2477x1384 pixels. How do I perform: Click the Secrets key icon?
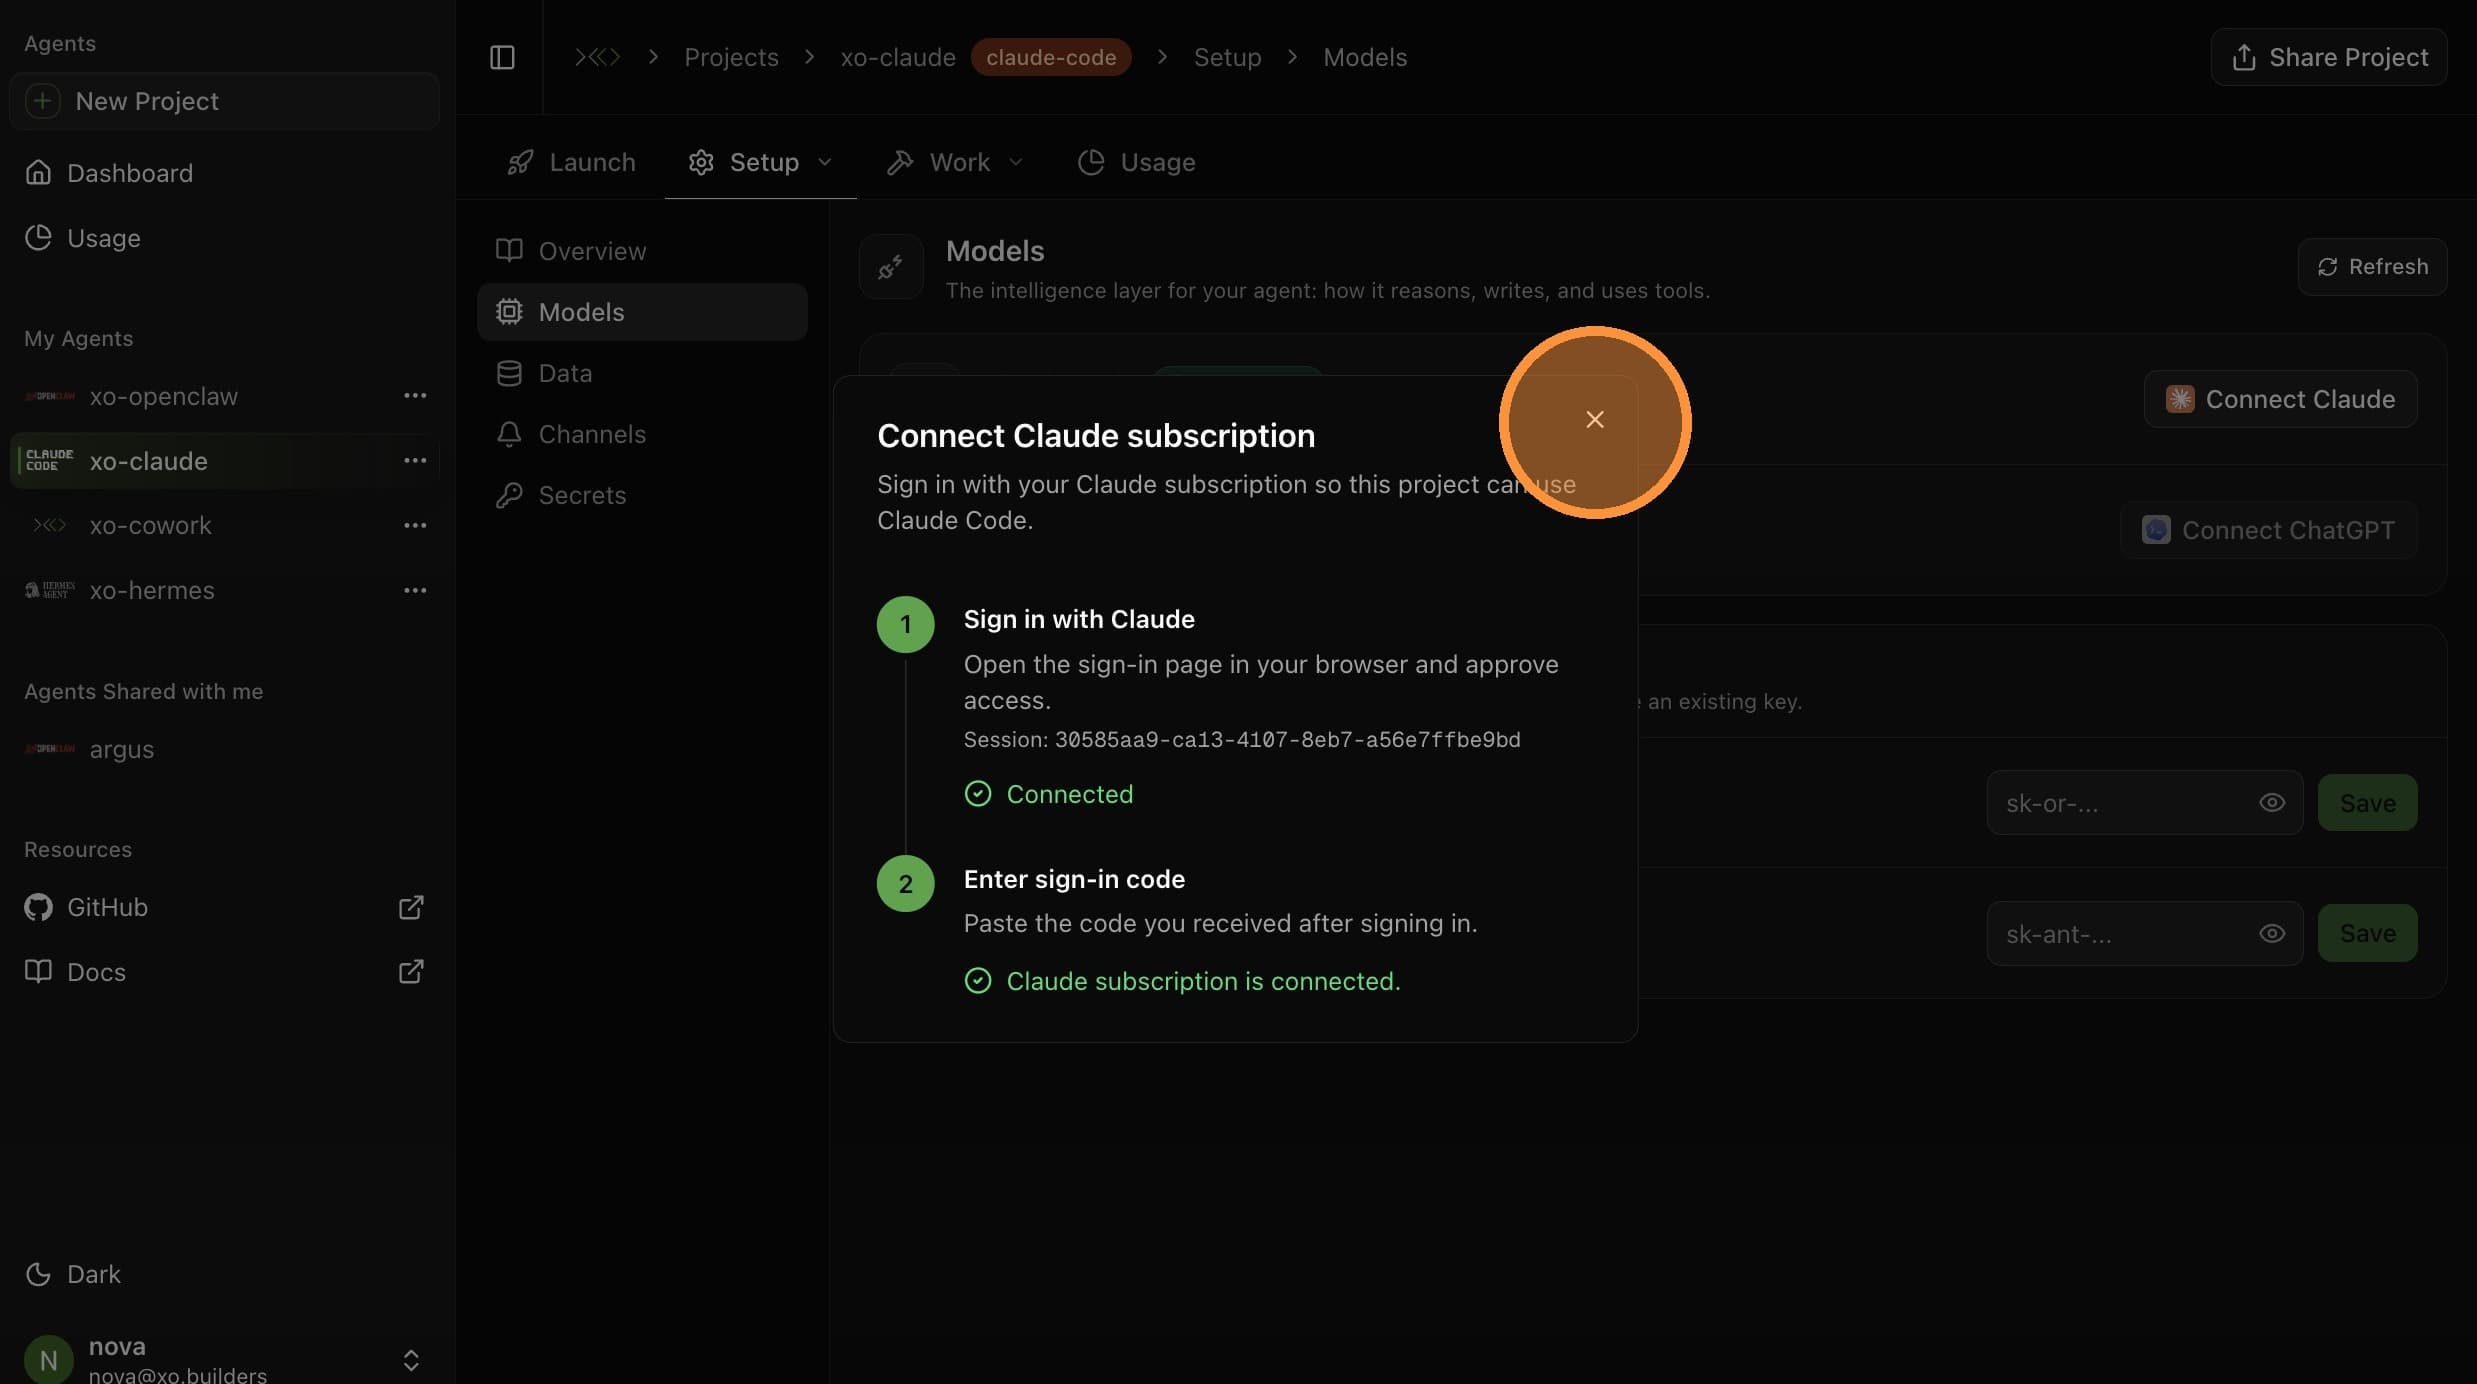point(509,495)
